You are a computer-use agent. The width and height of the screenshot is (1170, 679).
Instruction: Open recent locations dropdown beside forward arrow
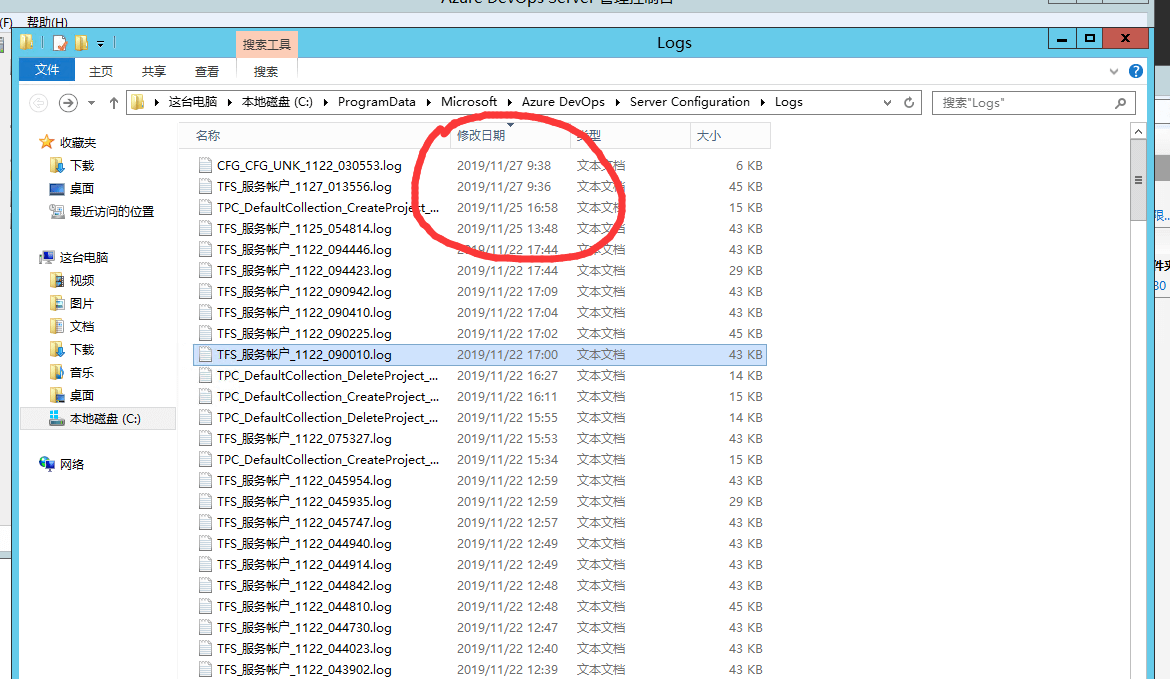click(92, 102)
